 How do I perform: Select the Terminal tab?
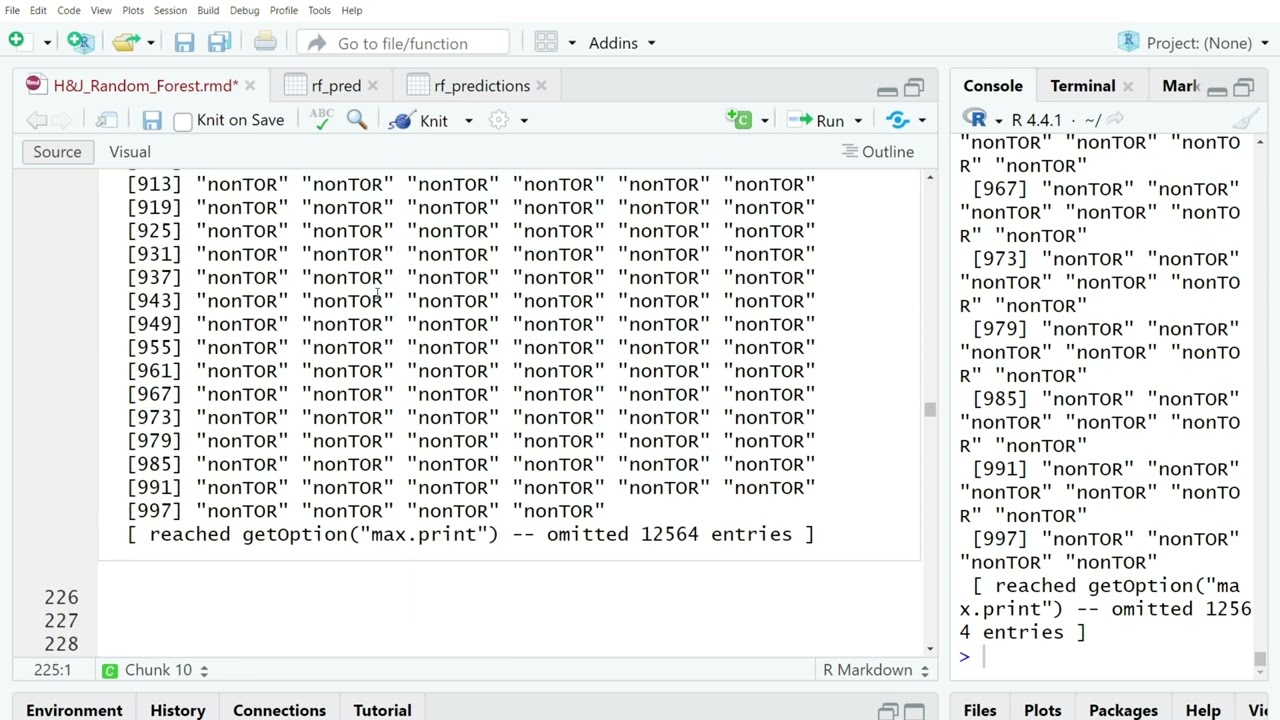point(1082,86)
